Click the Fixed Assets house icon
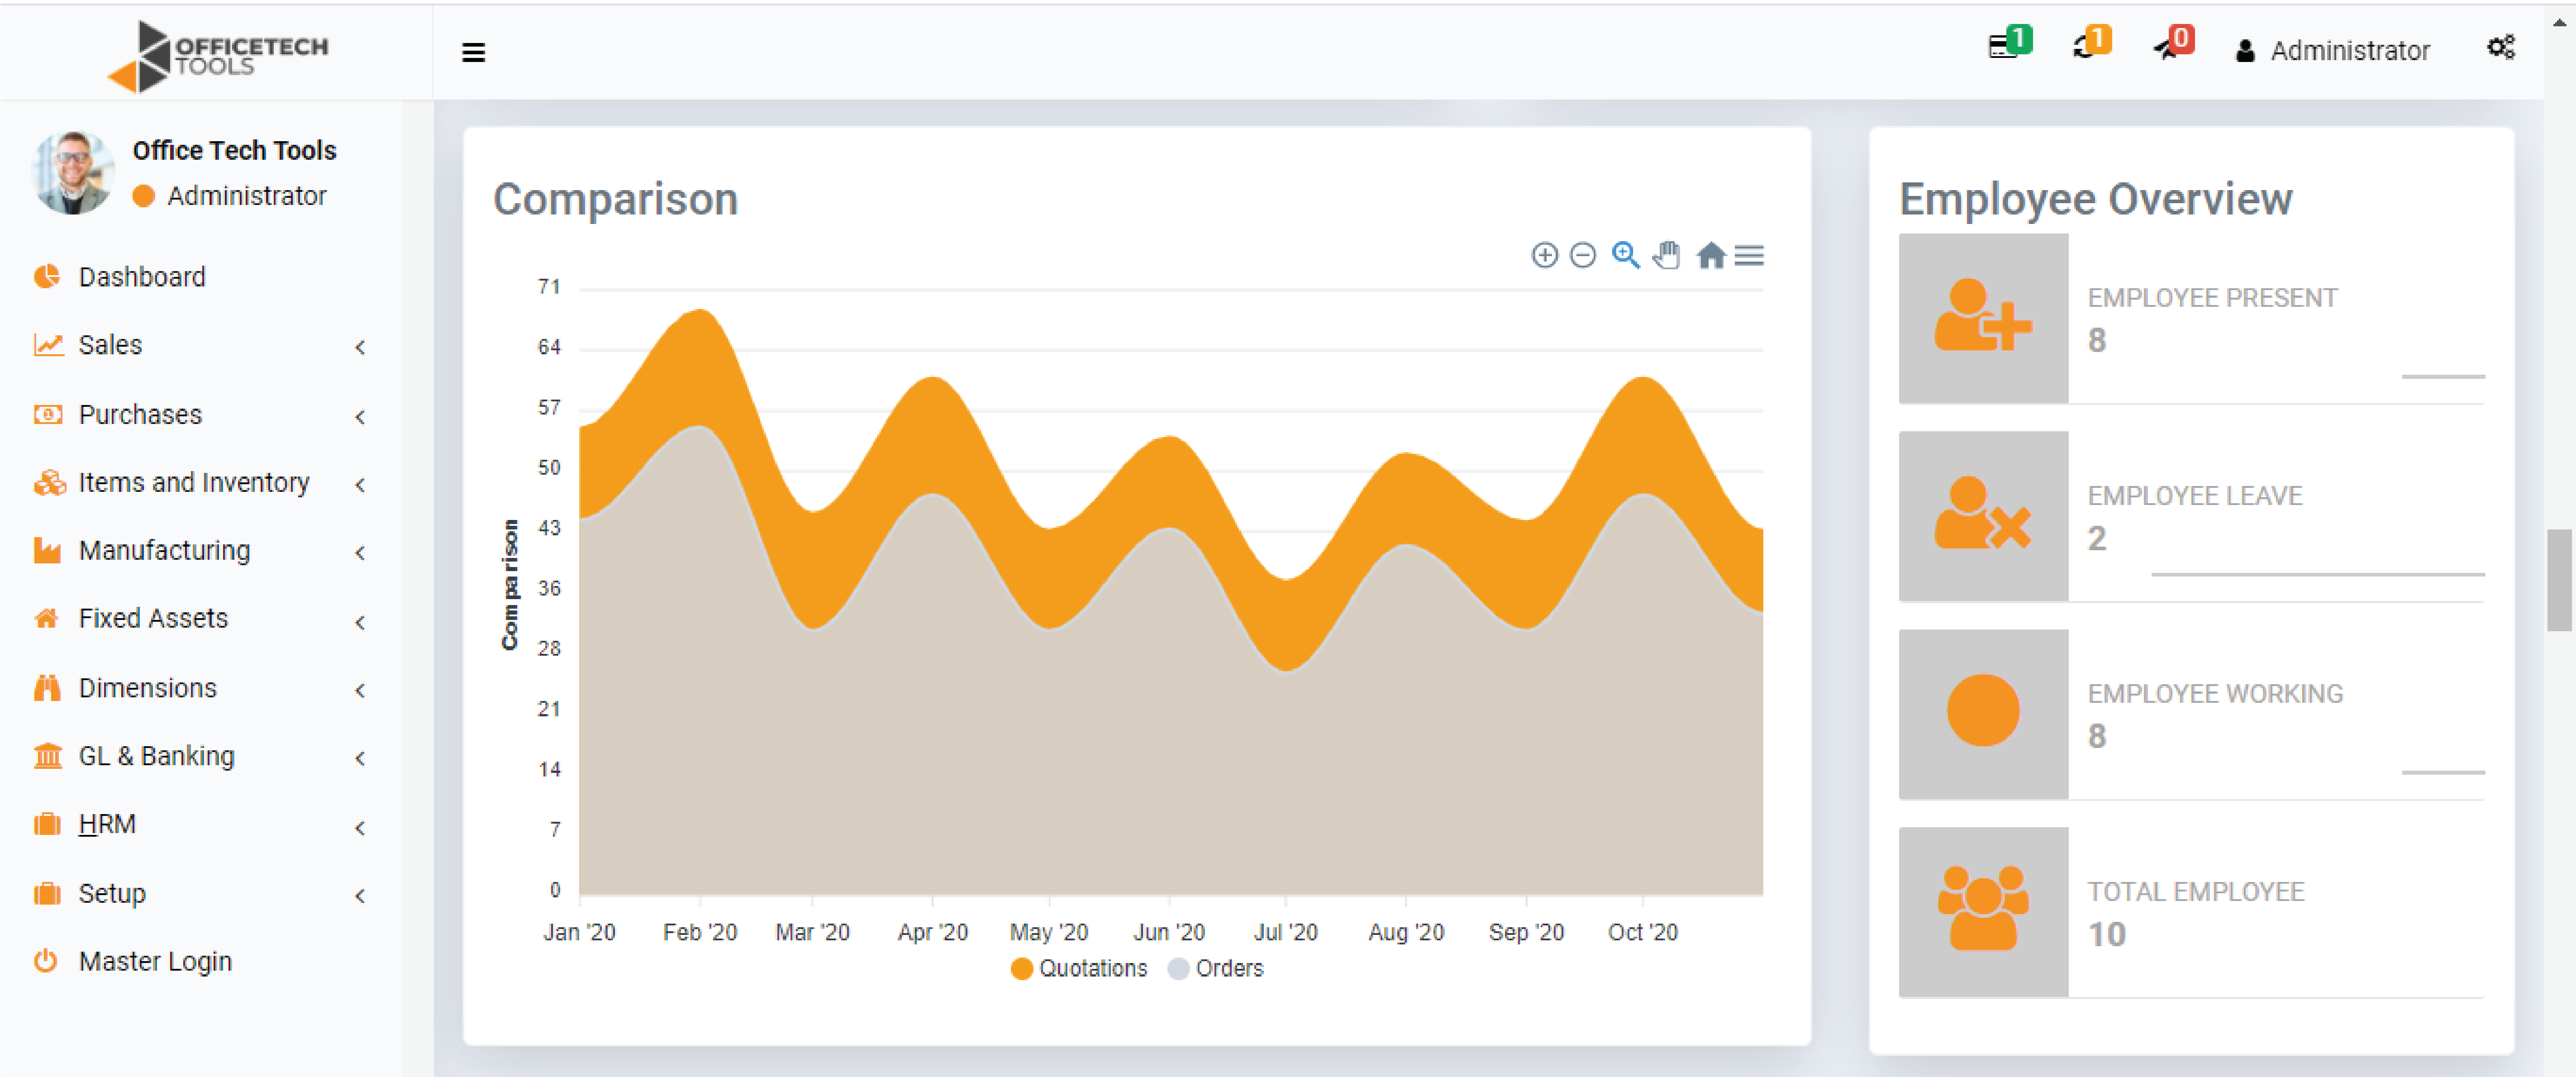Viewport: 2576px width, 1077px height. coord(46,618)
